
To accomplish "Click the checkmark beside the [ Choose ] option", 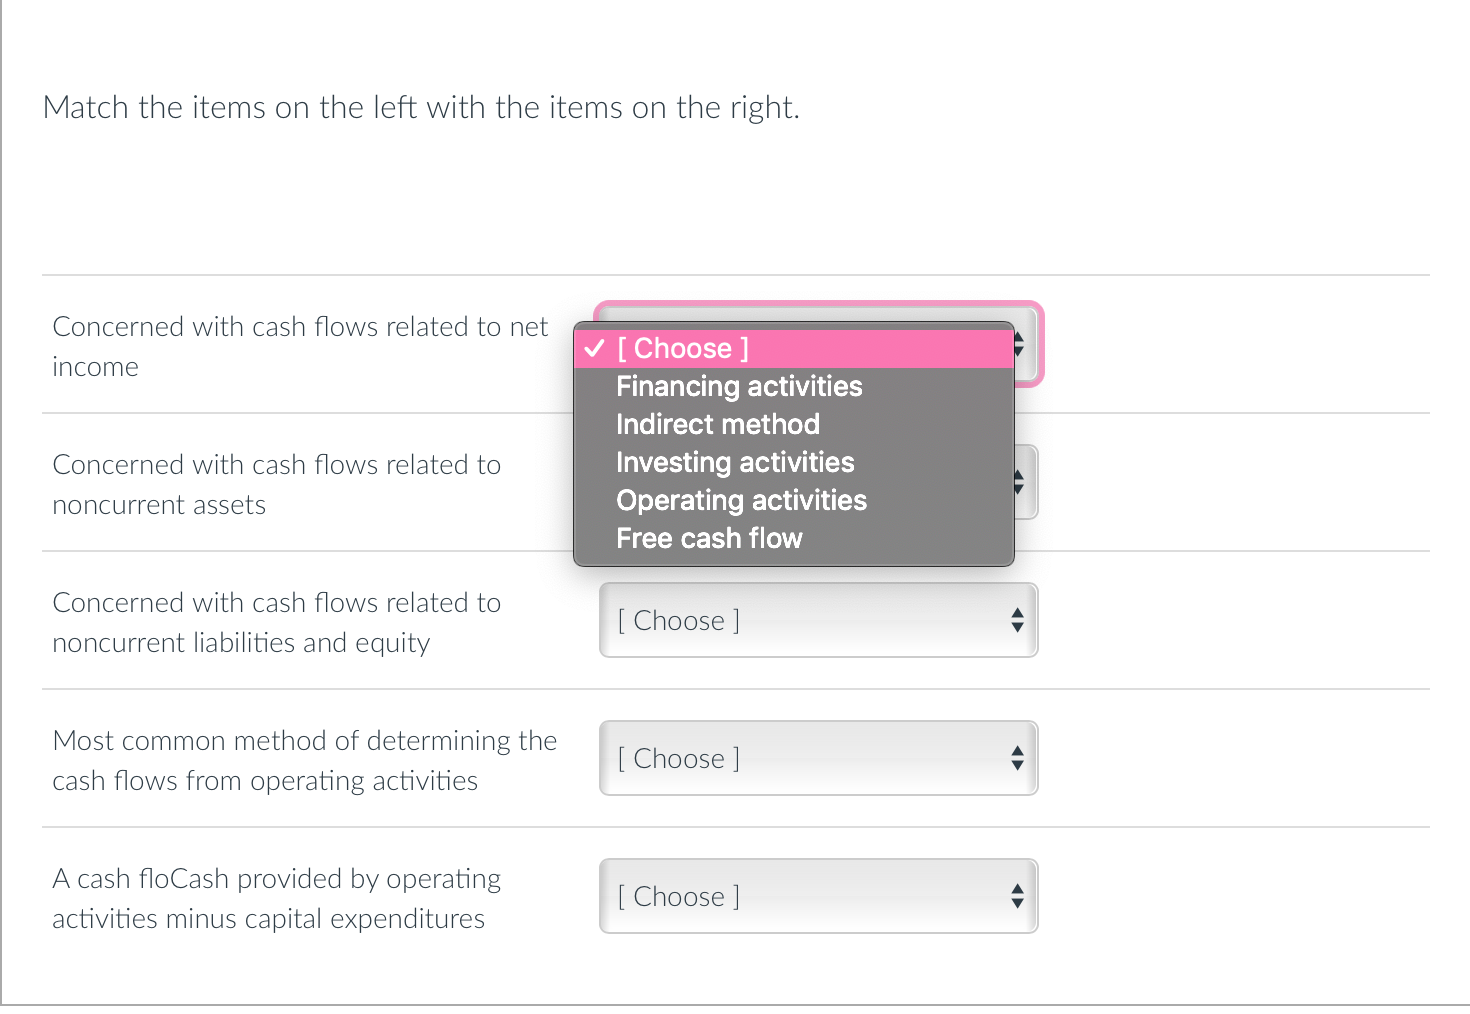I will 595,348.
